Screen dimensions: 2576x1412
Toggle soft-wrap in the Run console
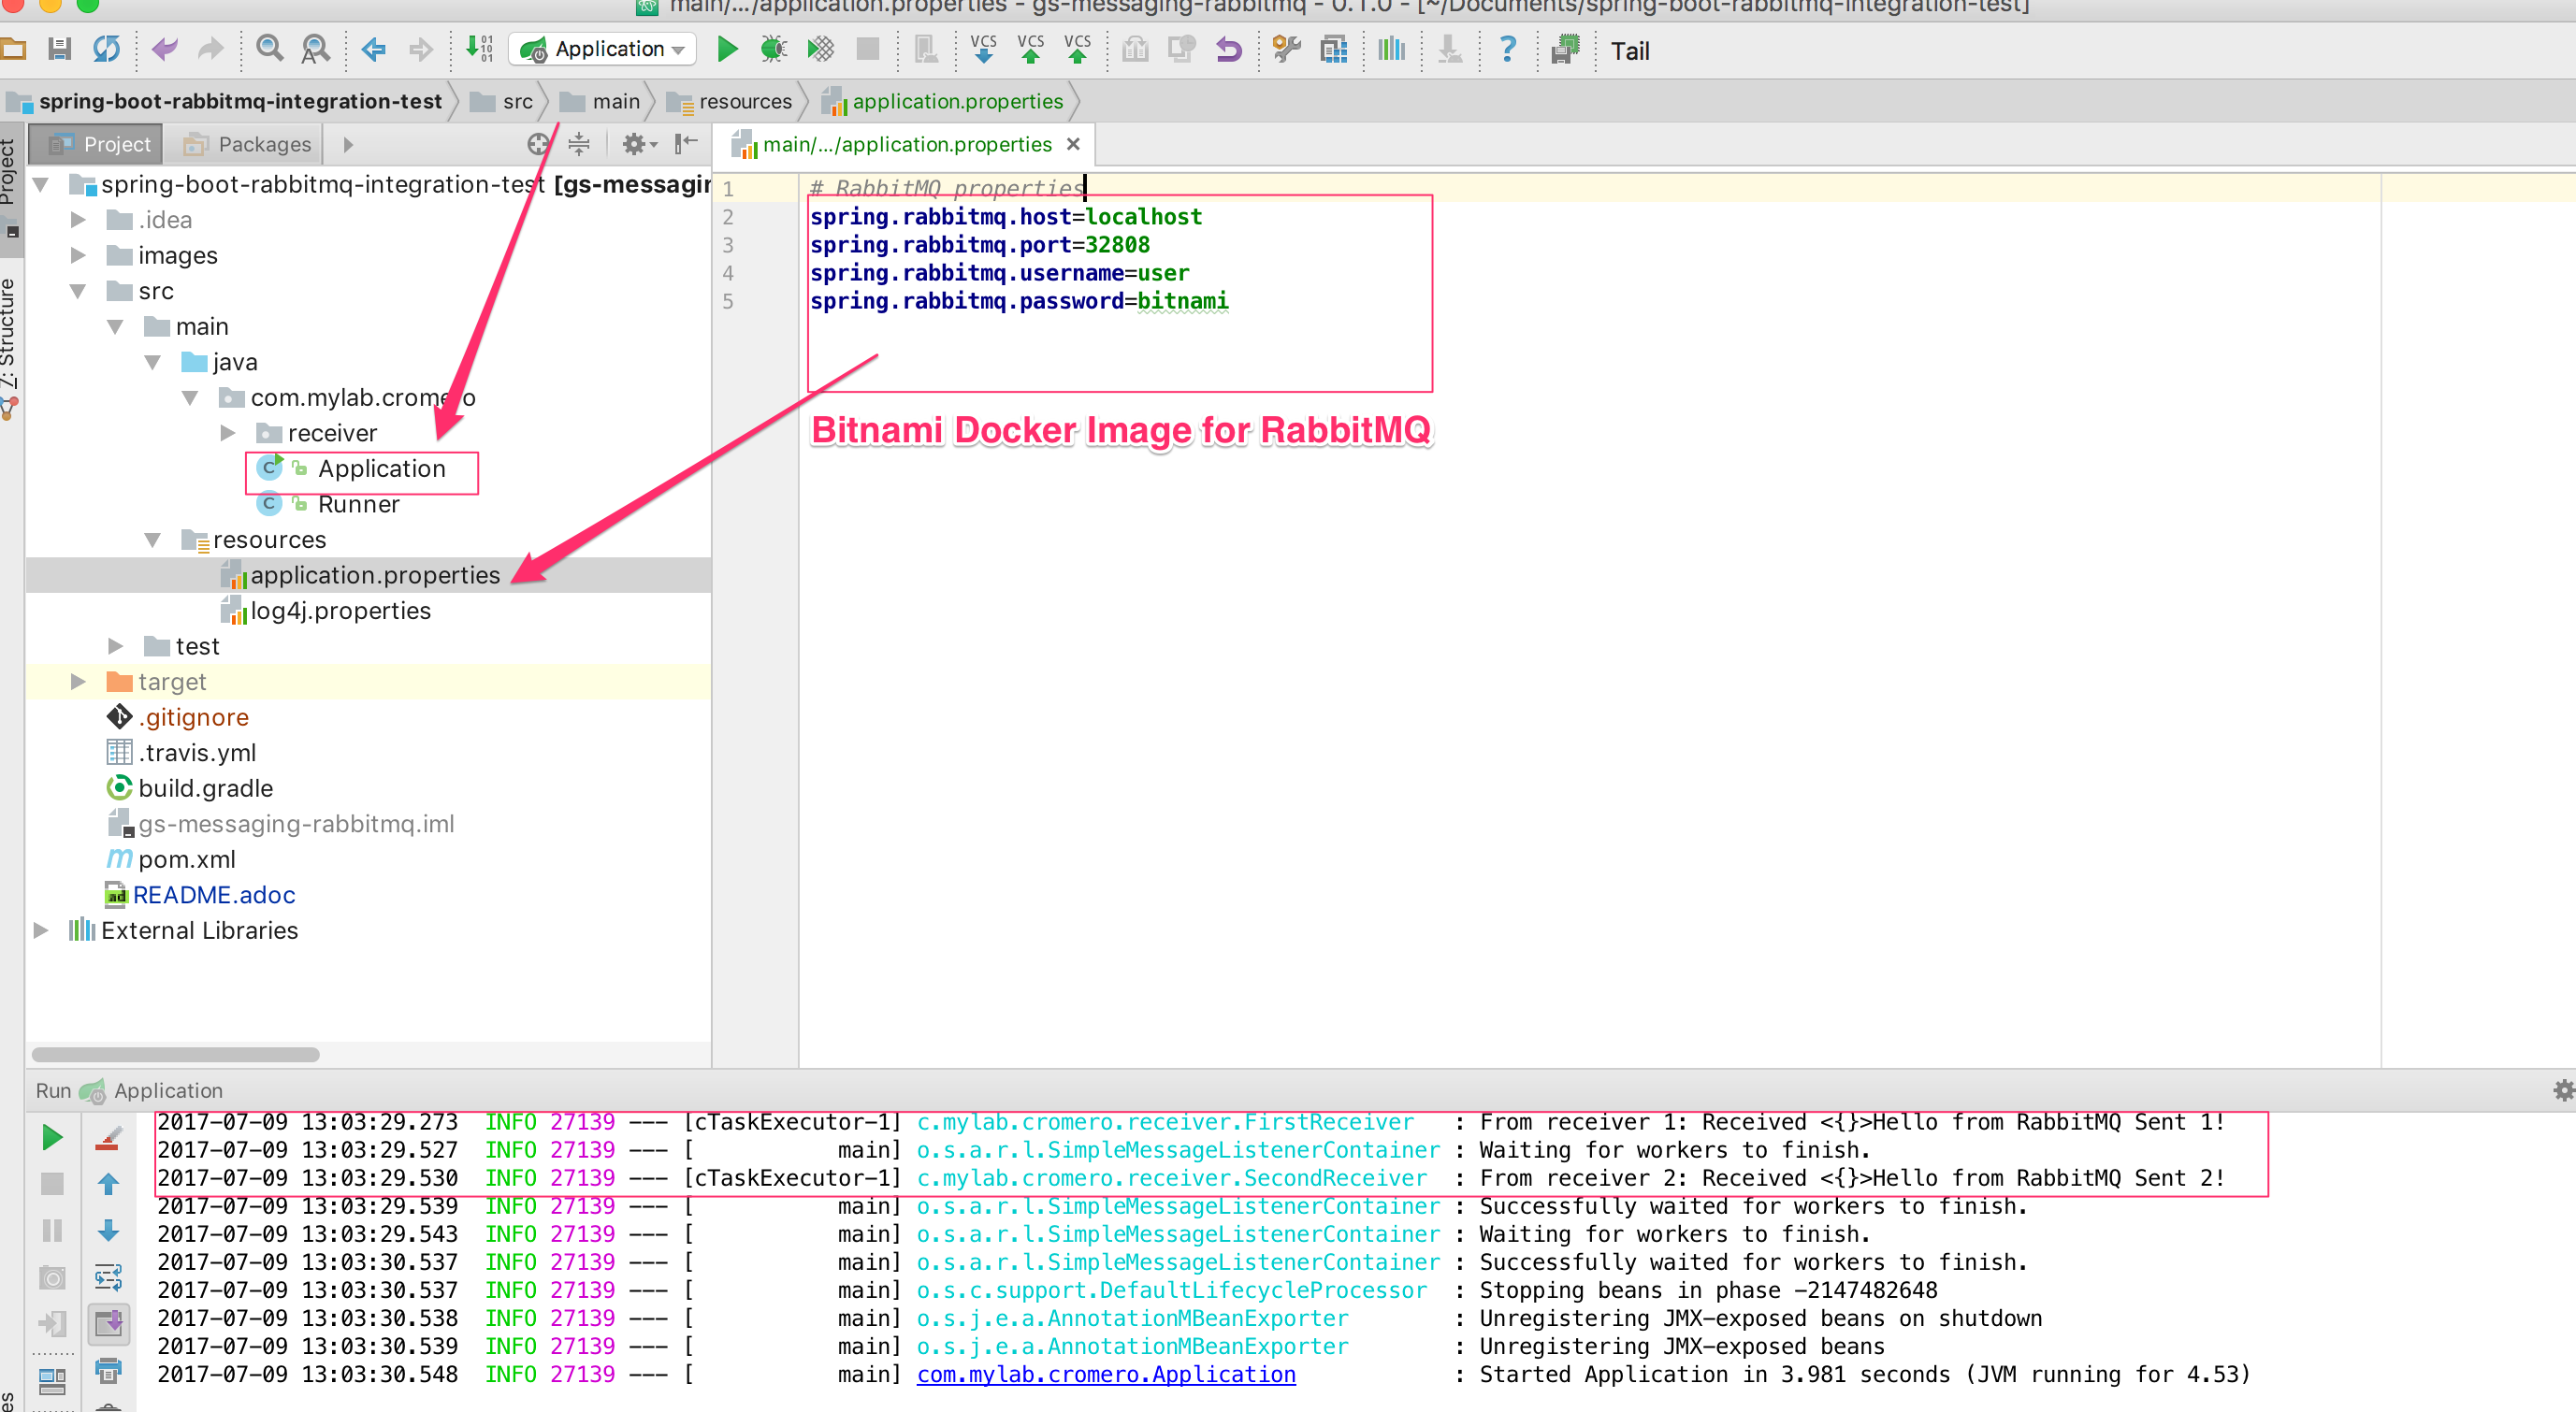pos(108,1277)
